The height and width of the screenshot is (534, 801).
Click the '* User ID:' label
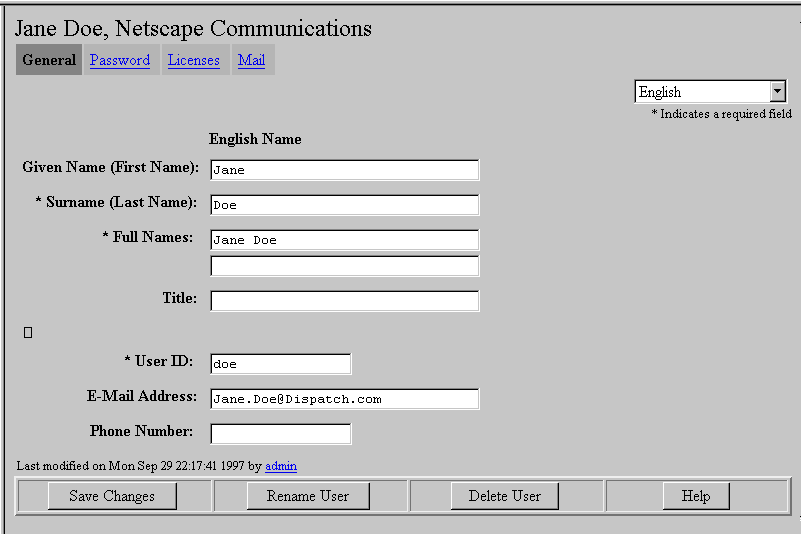pyautogui.click(x=159, y=361)
